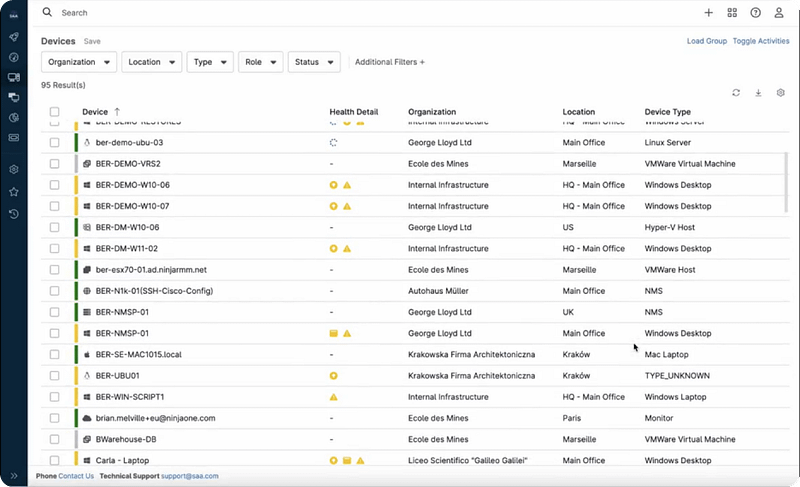The height and width of the screenshot is (487, 800).
Task: Toggle the select-all devices checkbox
Action: tap(55, 112)
